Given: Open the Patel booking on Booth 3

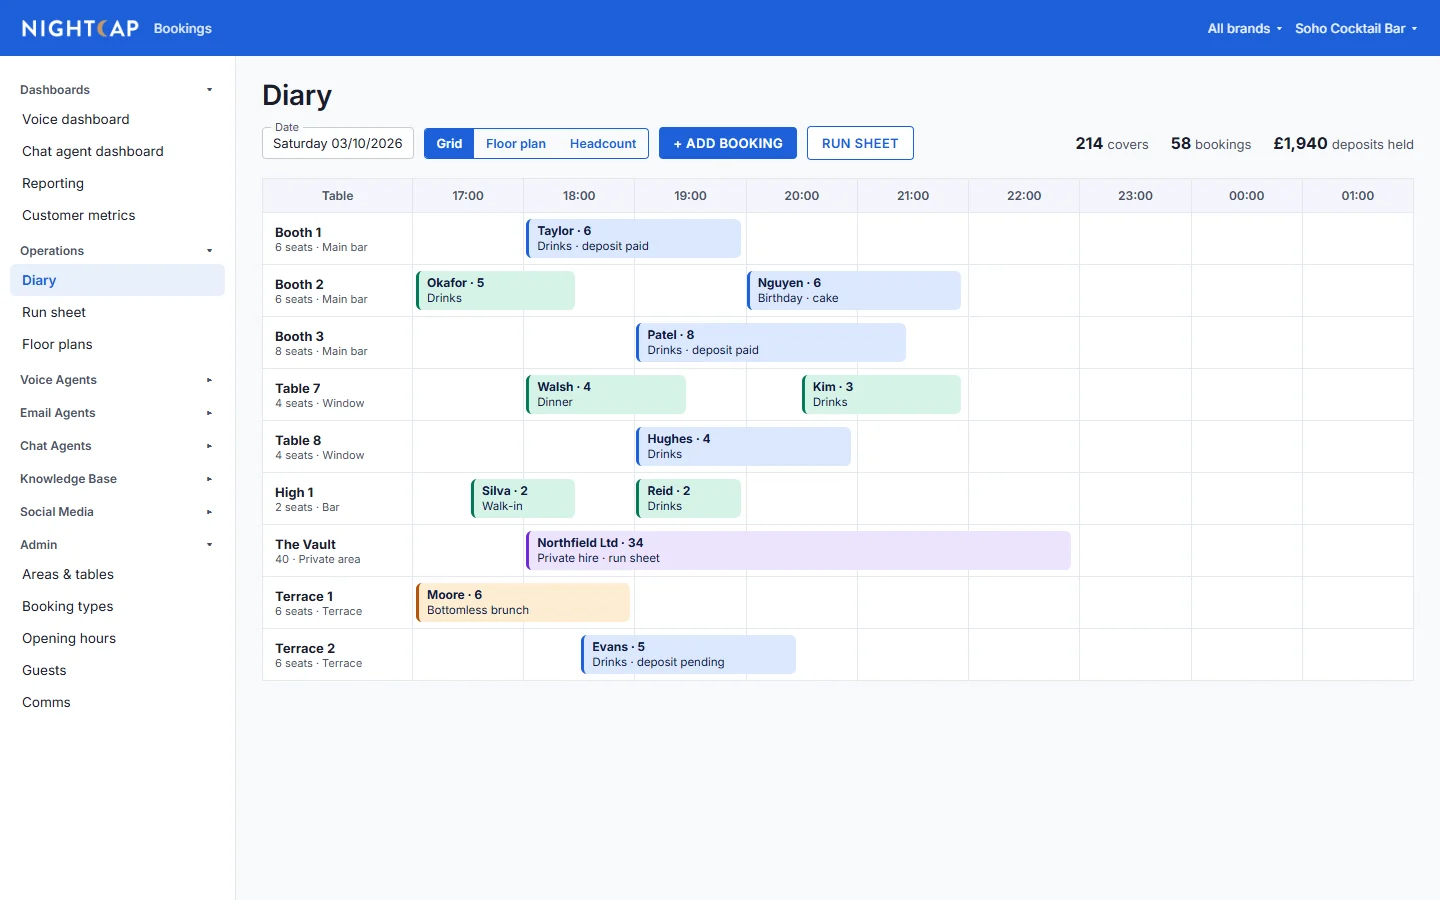Looking at the screenshot, I should [x=771, y=343].
